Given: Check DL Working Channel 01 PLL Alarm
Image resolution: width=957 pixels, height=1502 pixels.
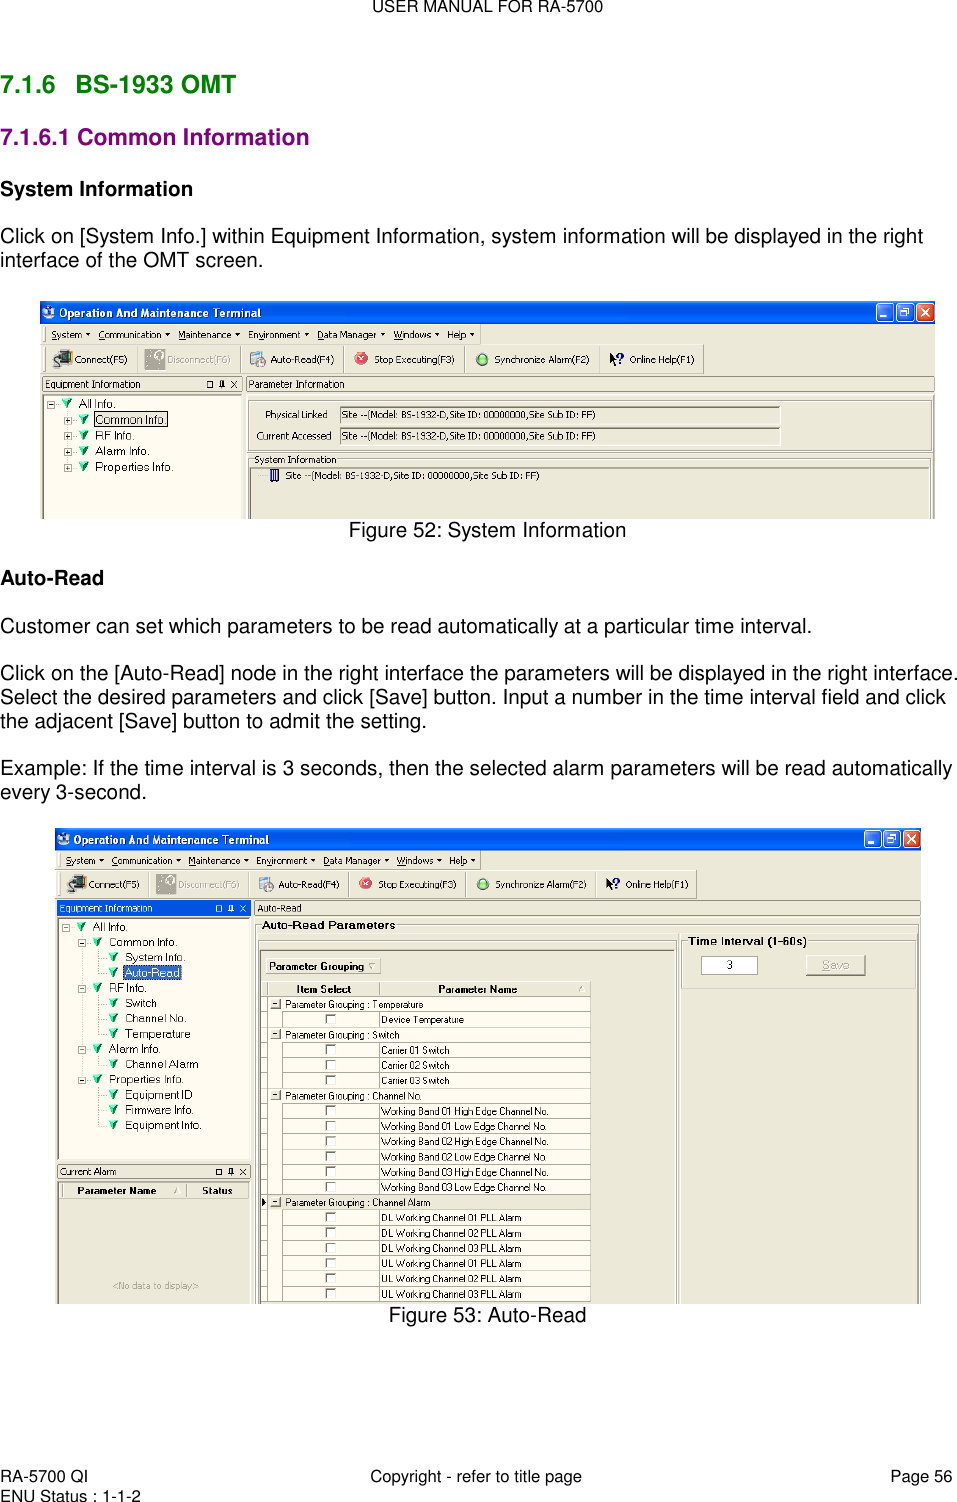Looking at the screenshot, I should 330,1217.
